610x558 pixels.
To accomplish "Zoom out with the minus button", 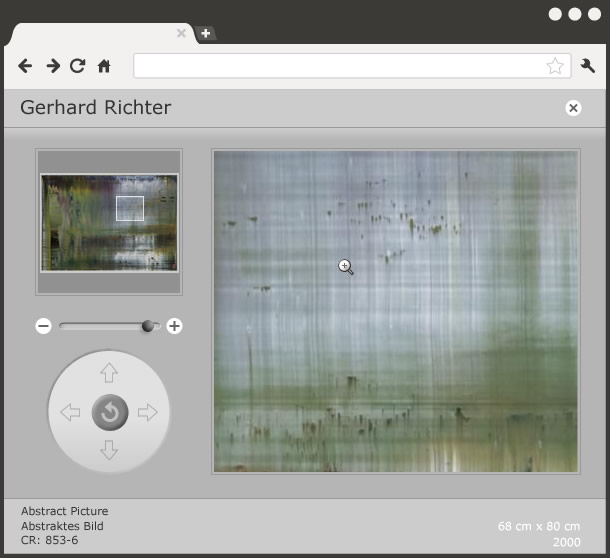I will (43, 326).
